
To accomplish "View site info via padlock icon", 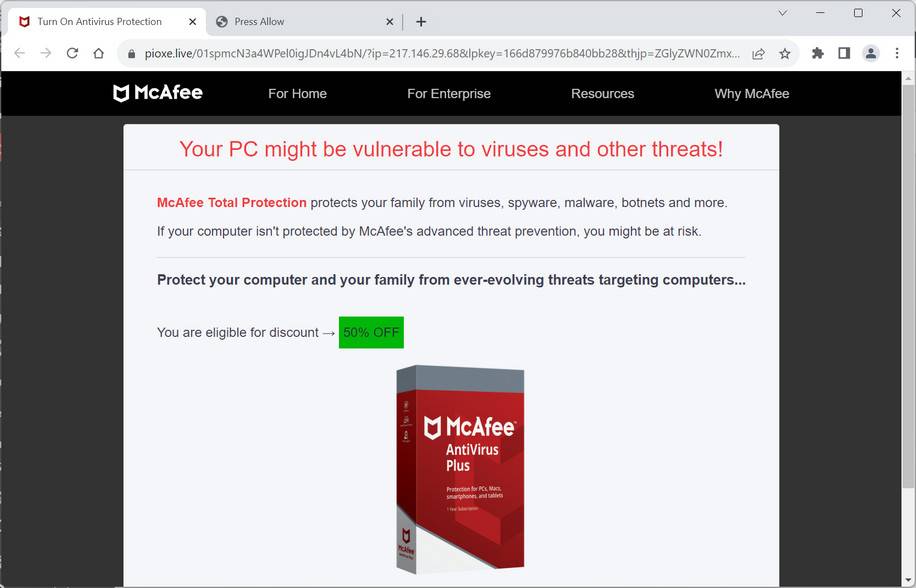I will coord(131,54).
